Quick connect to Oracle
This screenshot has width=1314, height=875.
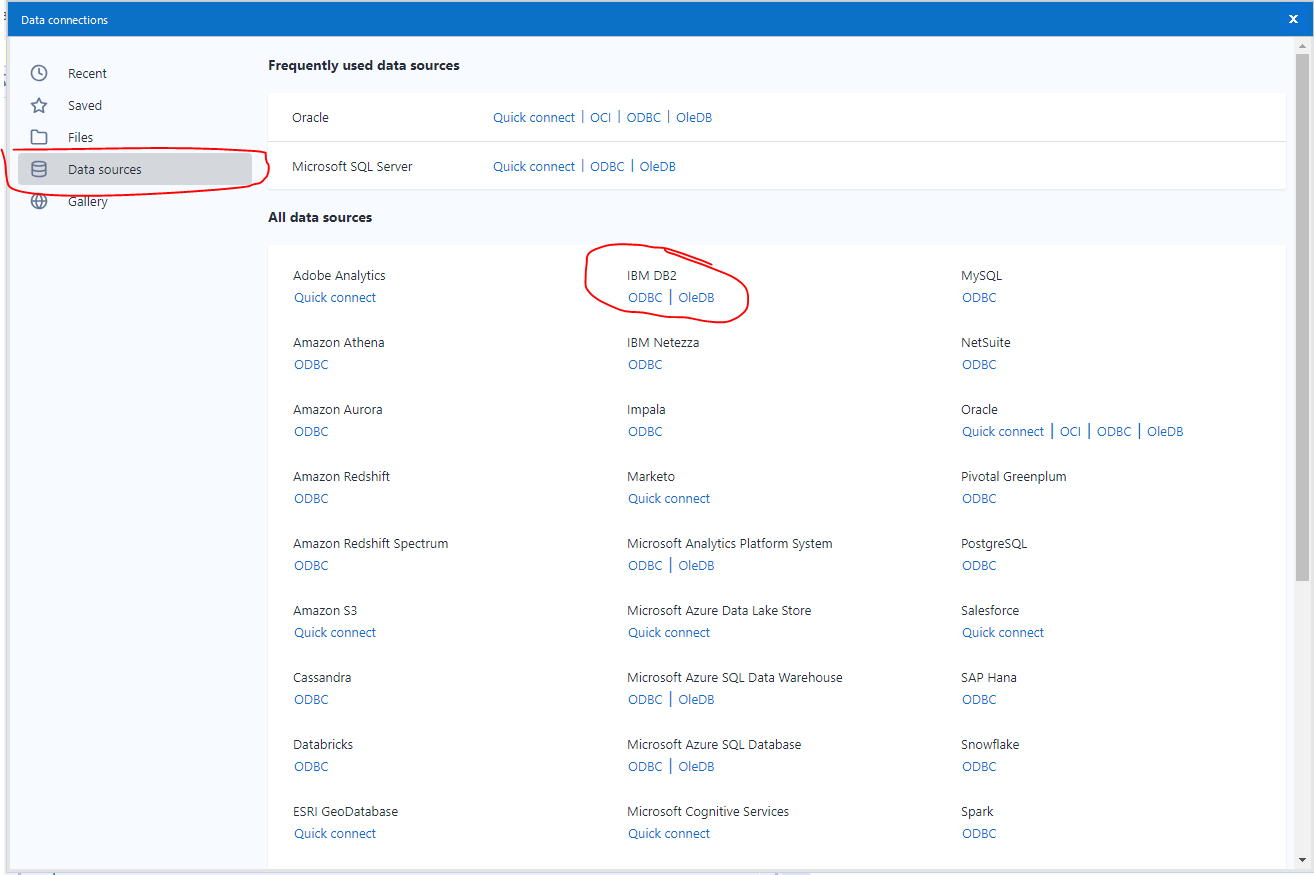coord(534,117)
